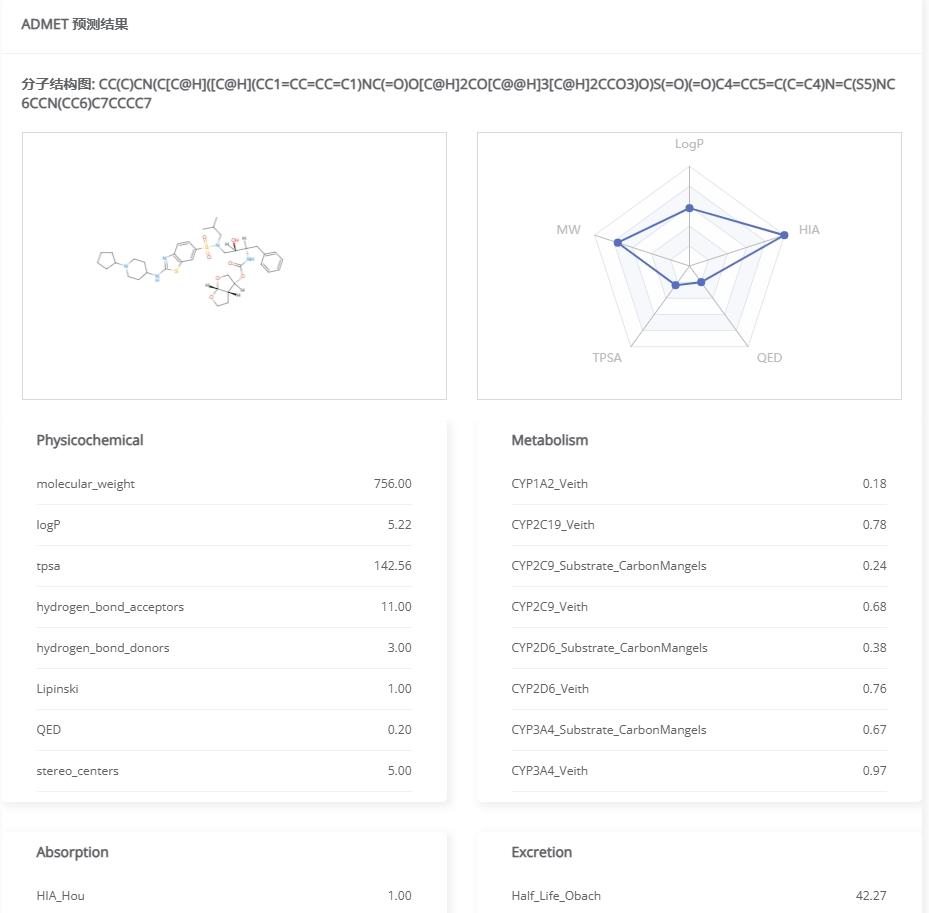Click the CYP3A4_Veith property label
Screen dimensions: 929x913
coord(549,771)
